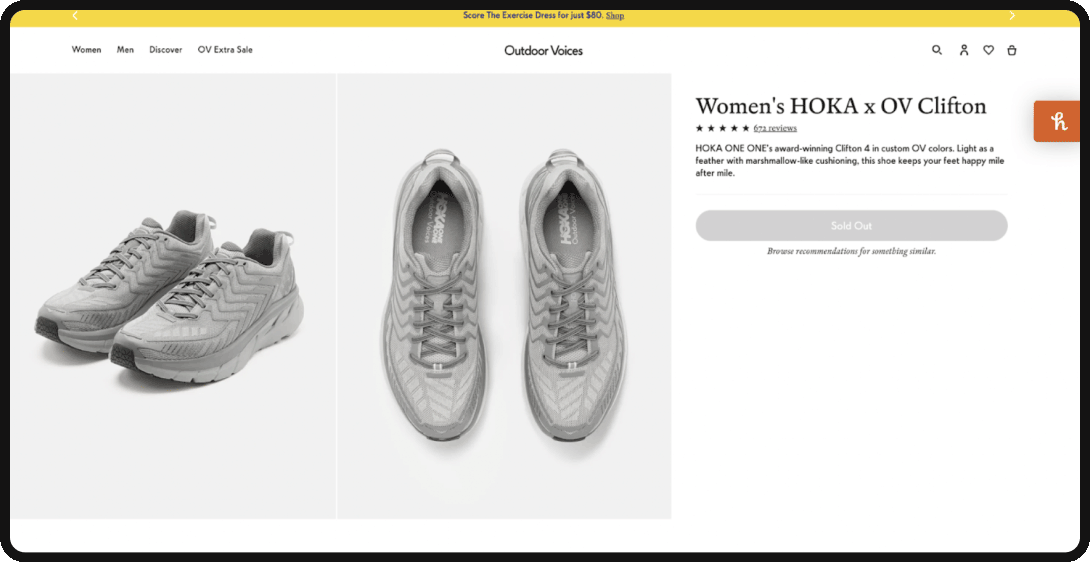
Task: Click the Sold Out button
Action: click(851, 226)
